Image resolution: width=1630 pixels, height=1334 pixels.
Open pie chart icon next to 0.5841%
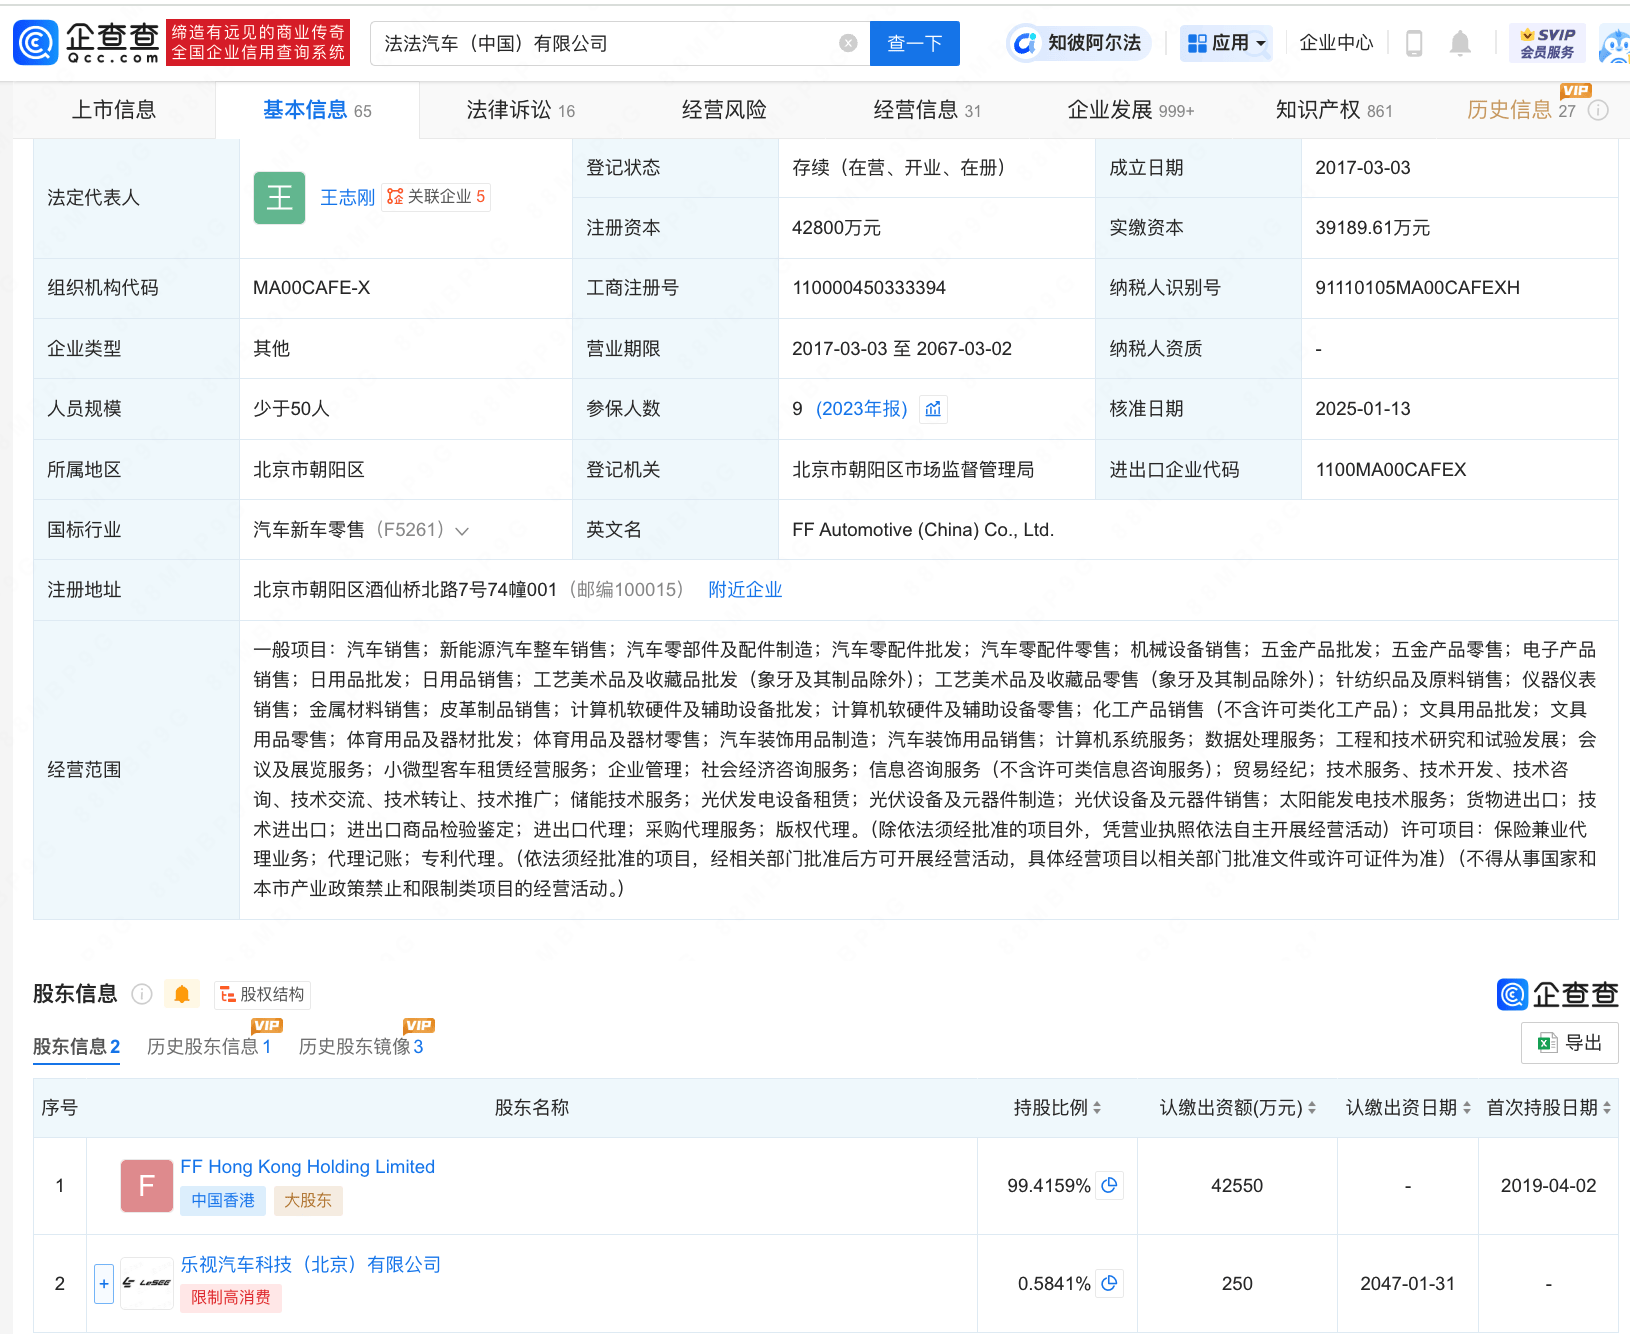coord(1109,1283)
